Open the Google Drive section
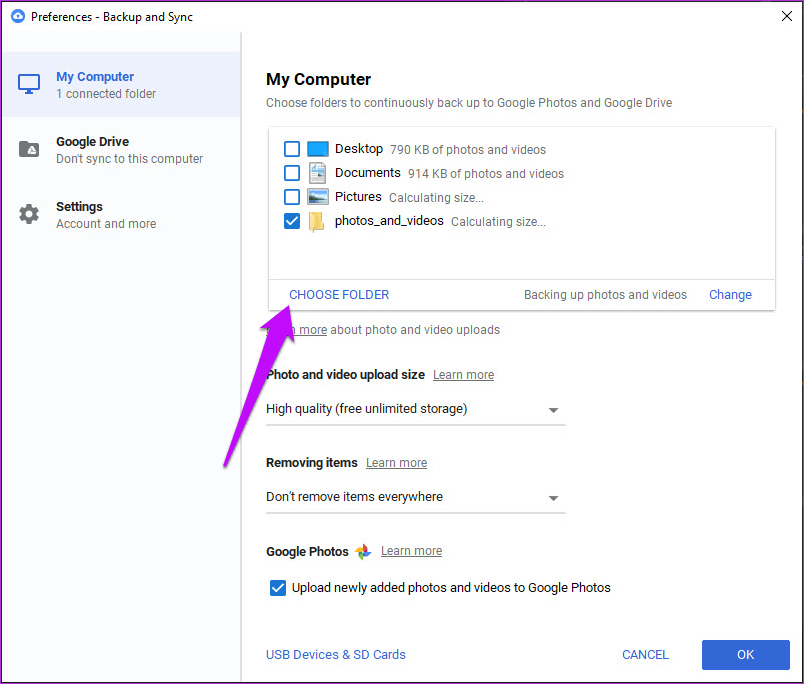Screen dimensions: 804x684 click(121, 150)
